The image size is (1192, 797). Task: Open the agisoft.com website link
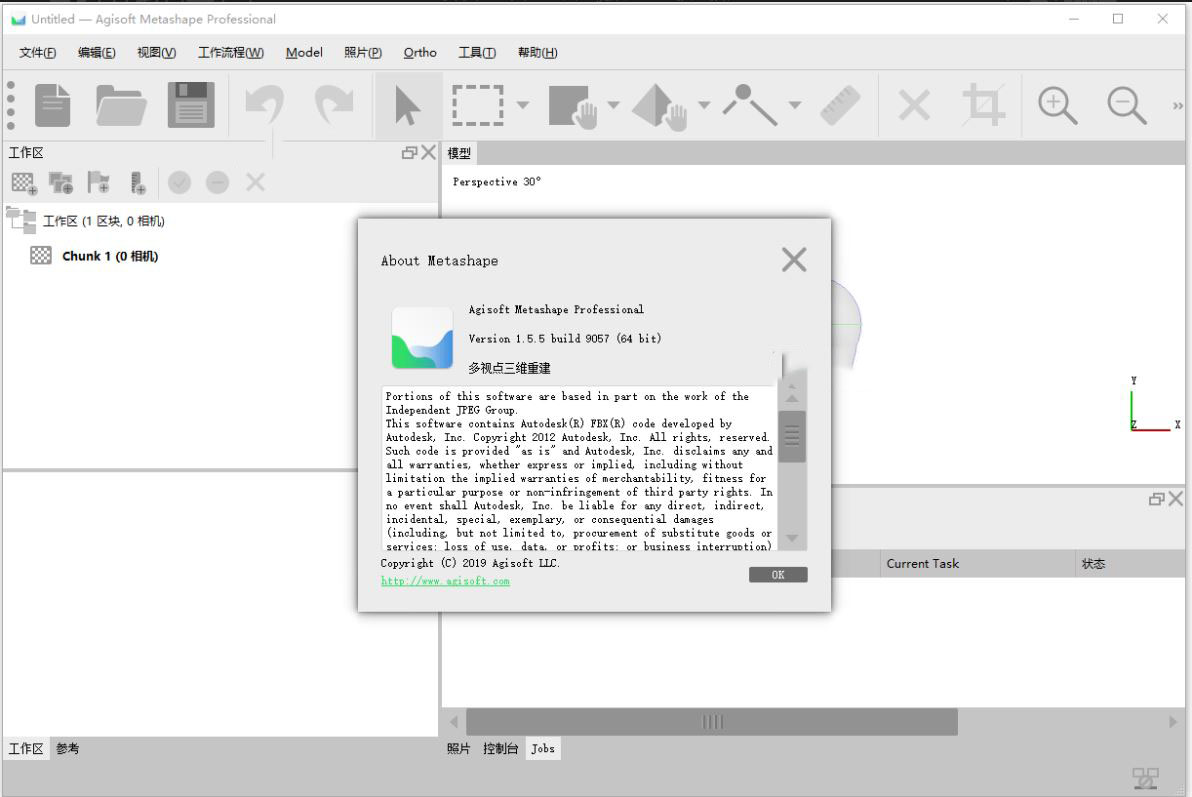[x=445, y=581]
